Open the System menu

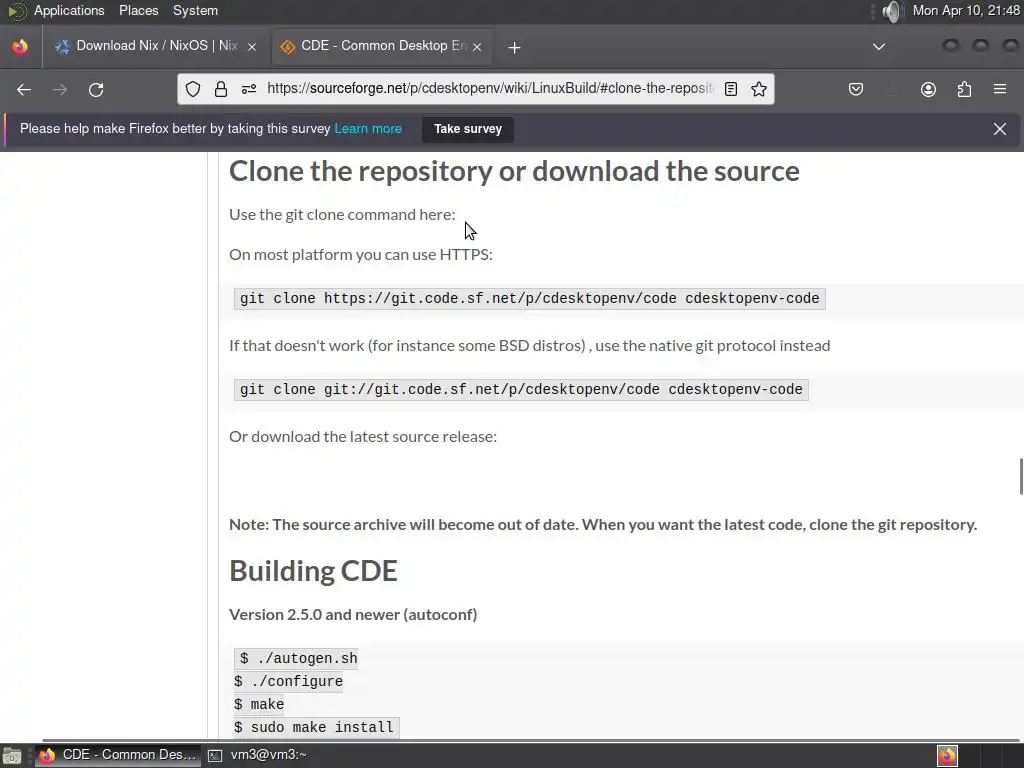[x=195, y=10]
